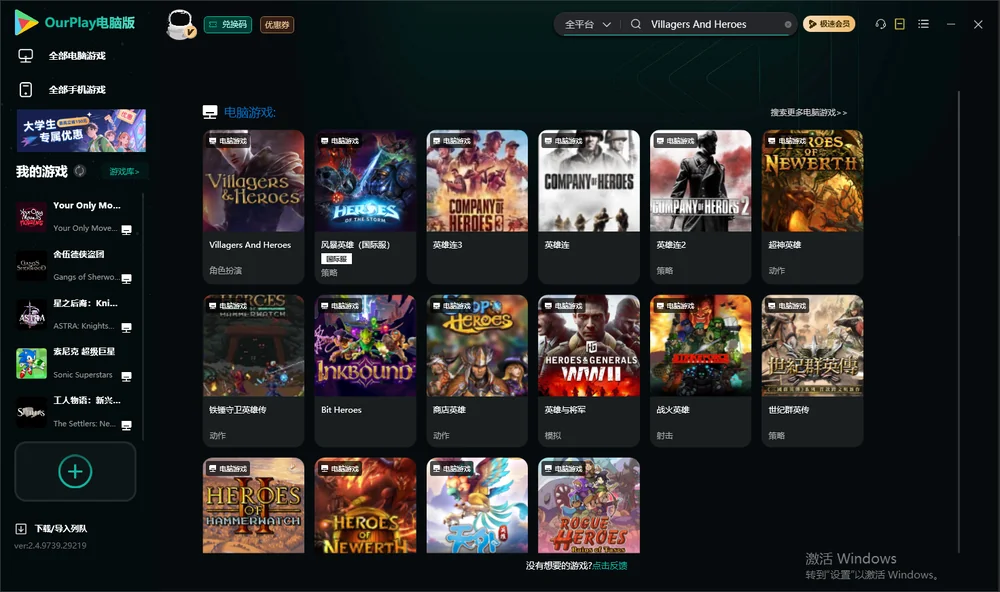Open the 风暴英雄 (国际服) game card
Screen dimensions: 1000x592
[x=365, y=207]
